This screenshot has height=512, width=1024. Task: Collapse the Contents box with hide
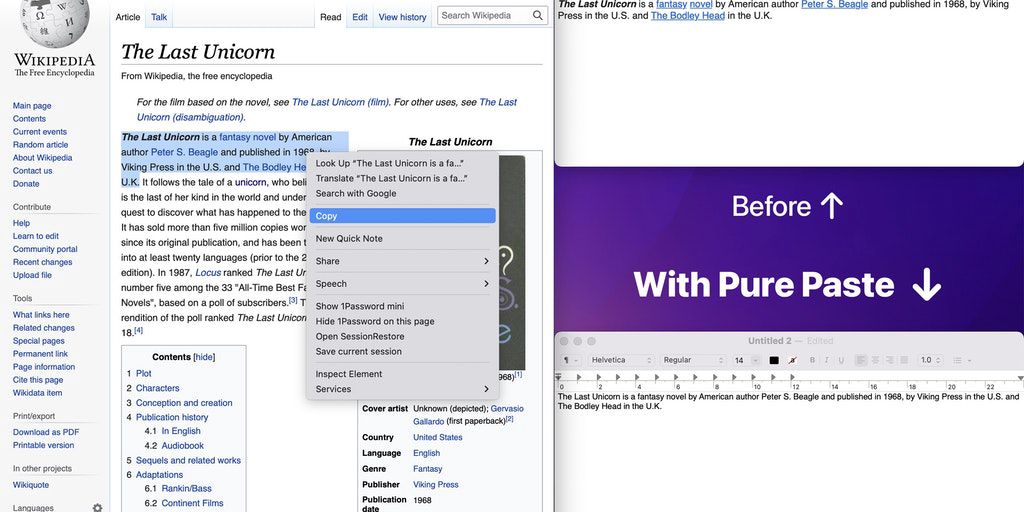(204, 357)
